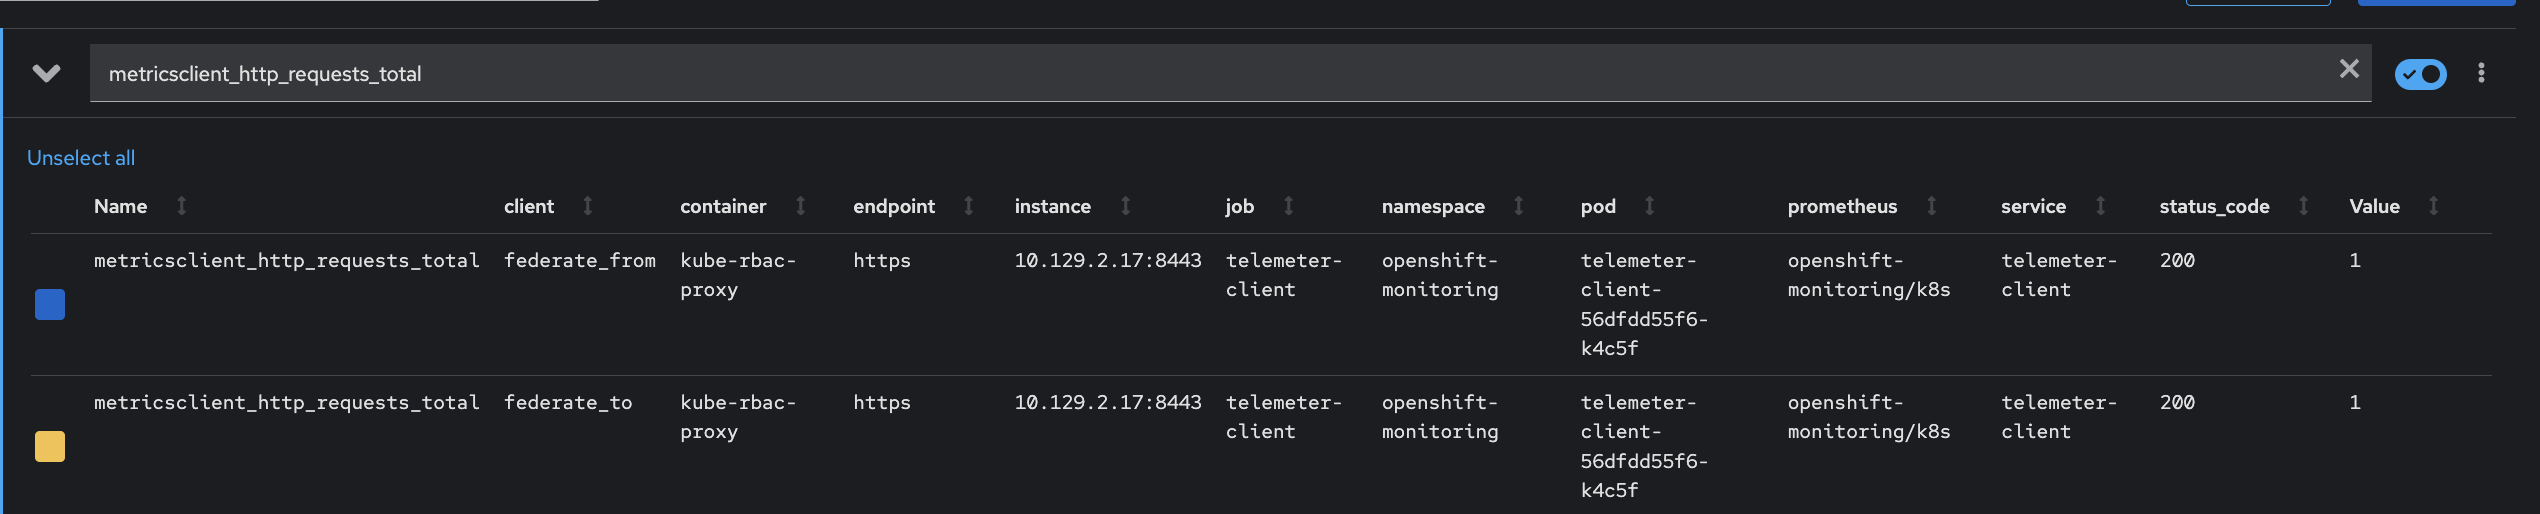Sort by namespace column sort icon
The image size is (2540, 514).
click(x=1518, y=206)
